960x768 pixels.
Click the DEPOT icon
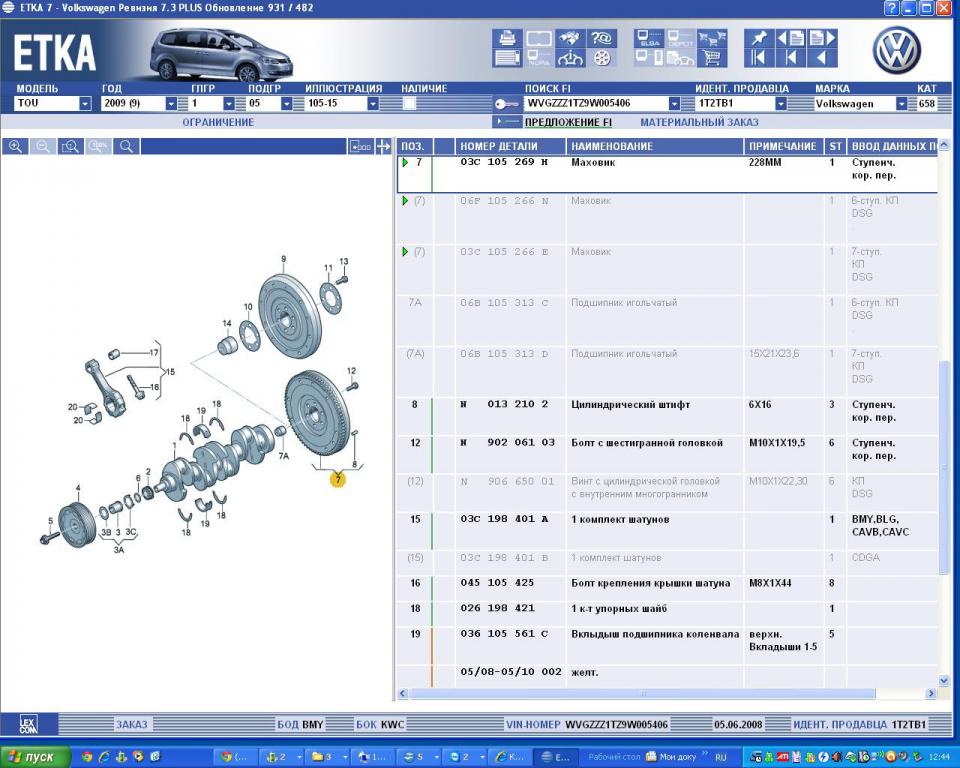[680, 39]
